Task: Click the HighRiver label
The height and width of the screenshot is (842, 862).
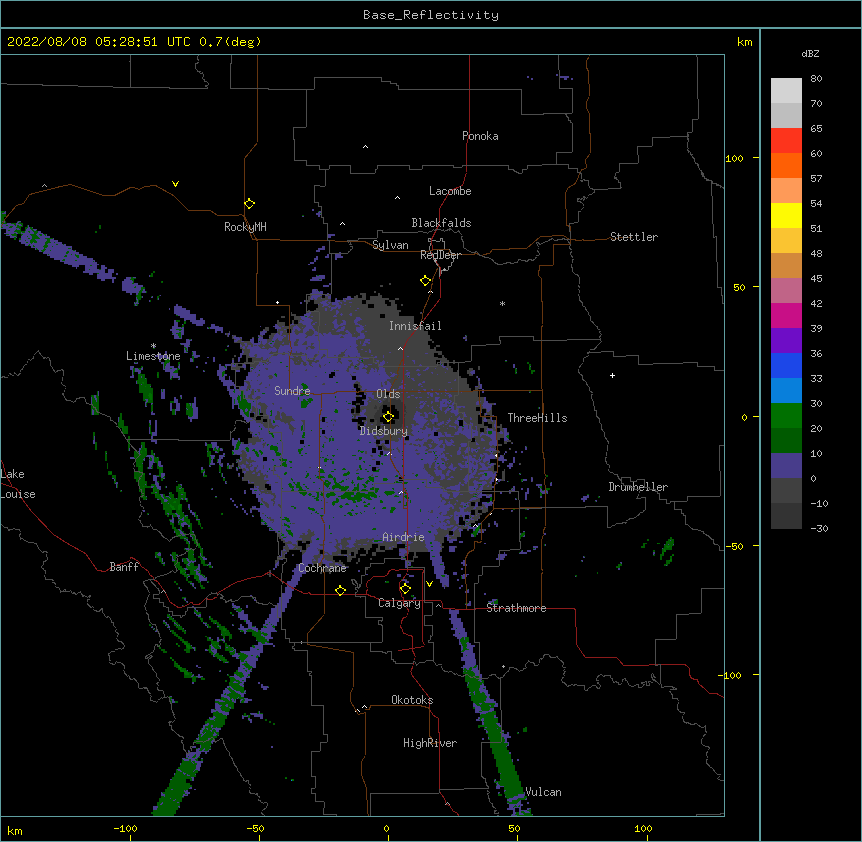Action: click(x=430, y=743)
